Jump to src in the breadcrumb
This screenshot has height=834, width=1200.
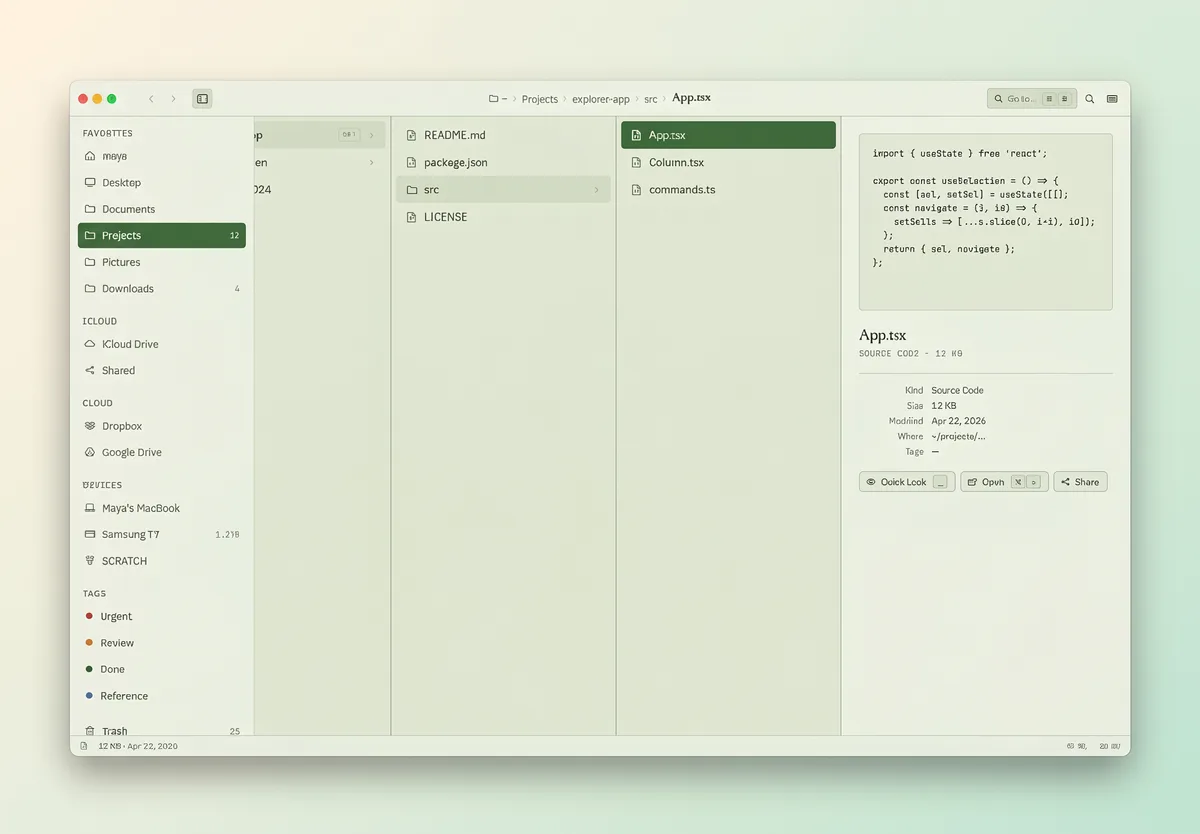651,99
